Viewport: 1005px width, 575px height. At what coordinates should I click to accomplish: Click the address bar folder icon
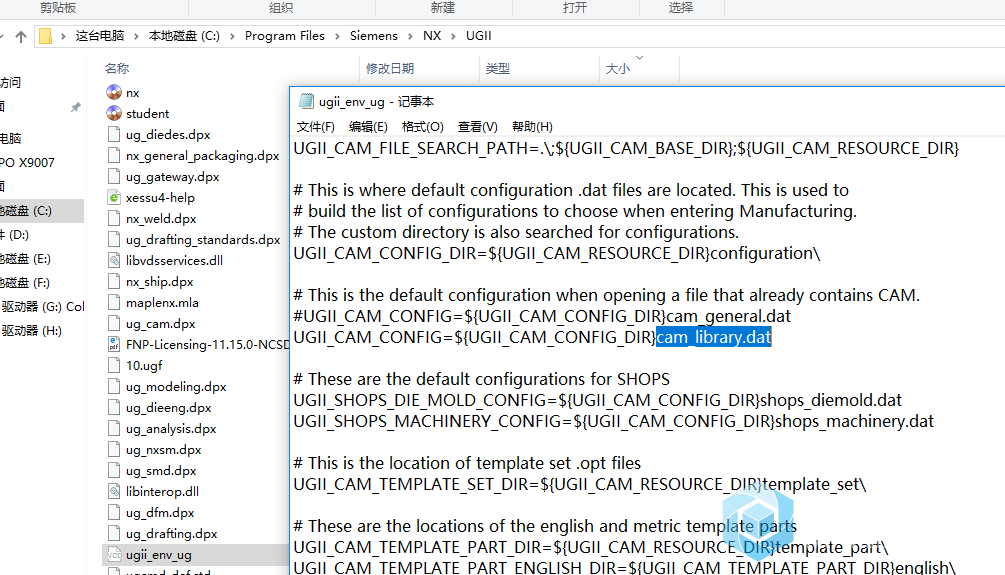[x=46, y=36]
